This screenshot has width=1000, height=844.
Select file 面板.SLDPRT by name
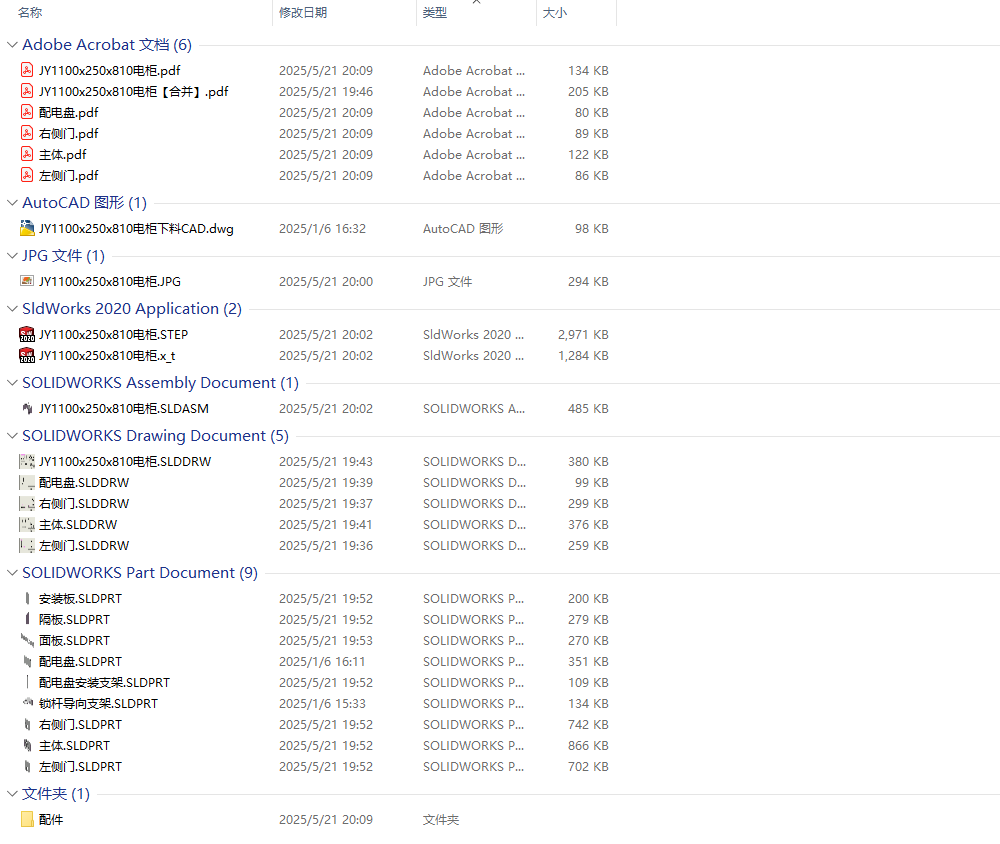point(74,640)
